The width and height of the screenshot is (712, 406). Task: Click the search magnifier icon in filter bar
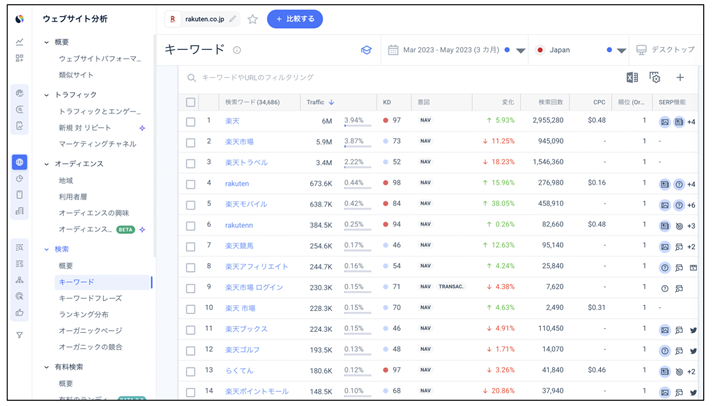pyautogui.click(x=192, y=78)
